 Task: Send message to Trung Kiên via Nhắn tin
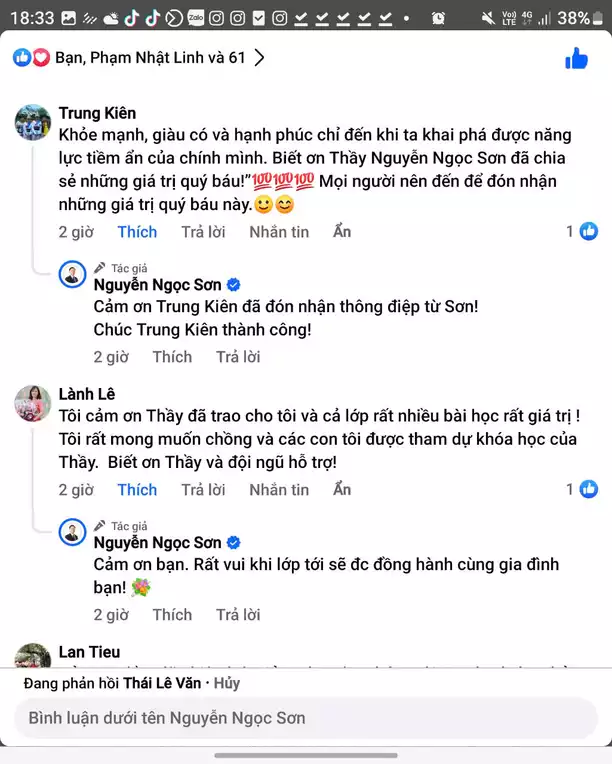[279, 232]
